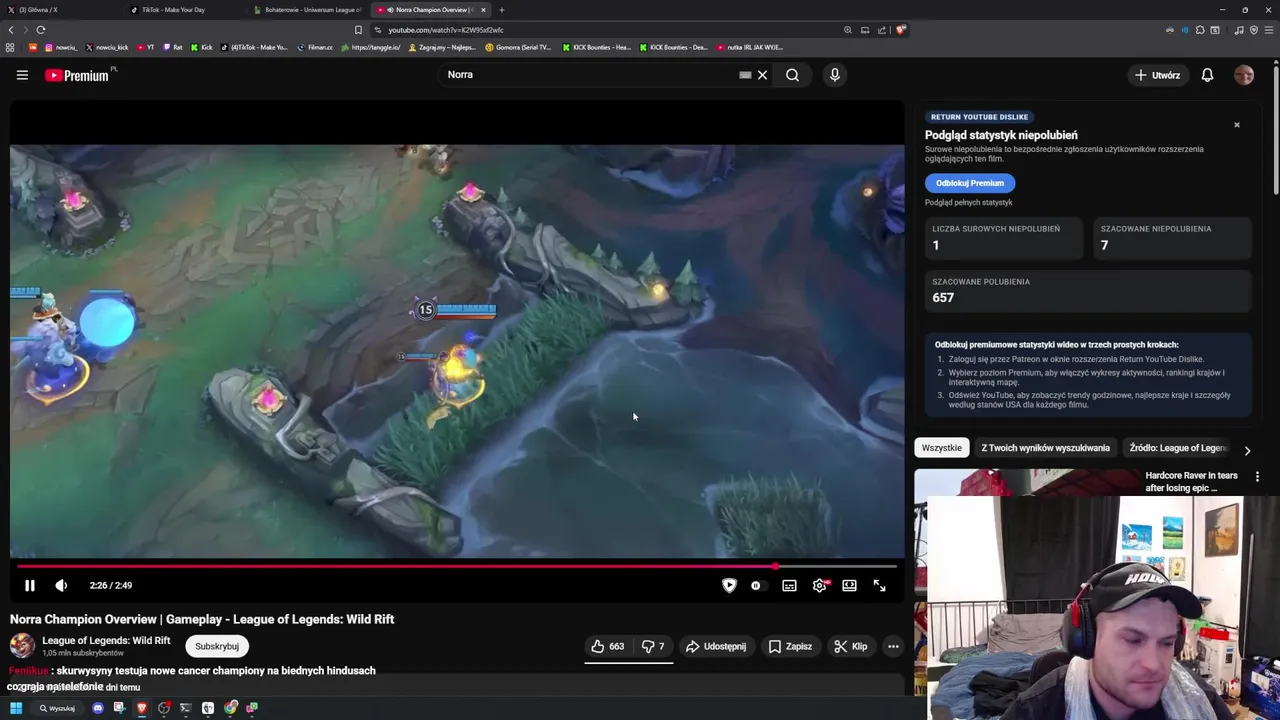Open the Utwórz create button
This screenshot has height=720, width=1280.
click(x=1156, y=75)
